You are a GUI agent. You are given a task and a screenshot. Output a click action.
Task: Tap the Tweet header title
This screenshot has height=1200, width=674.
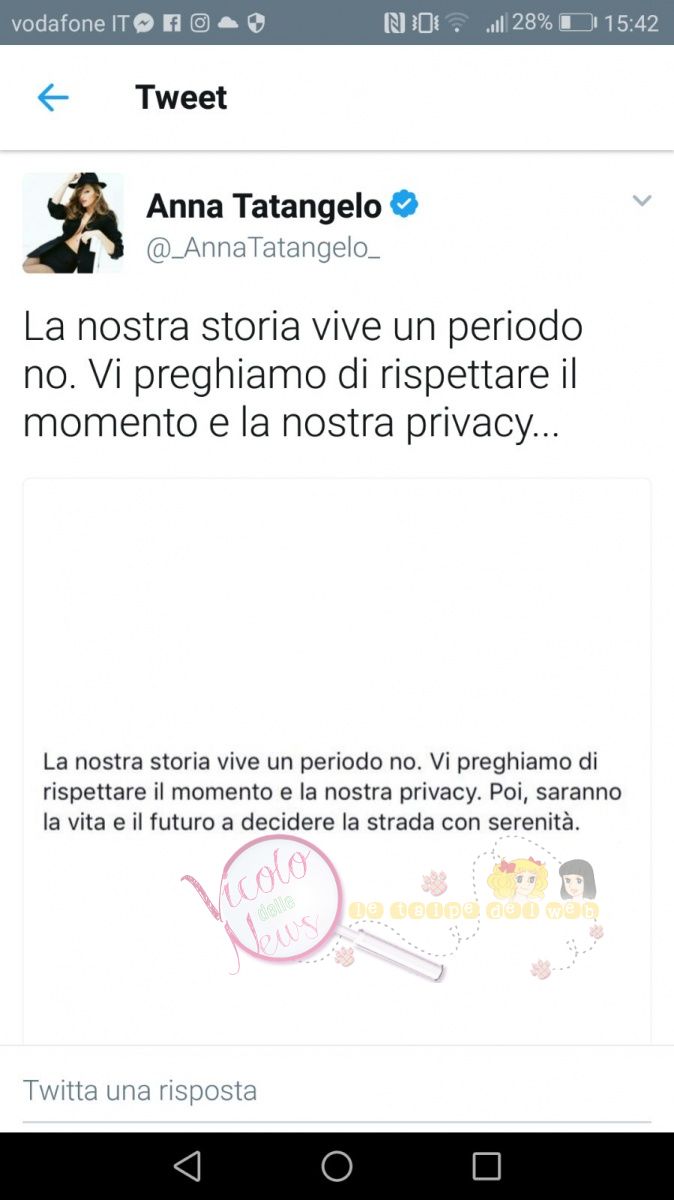pos(181,97)
